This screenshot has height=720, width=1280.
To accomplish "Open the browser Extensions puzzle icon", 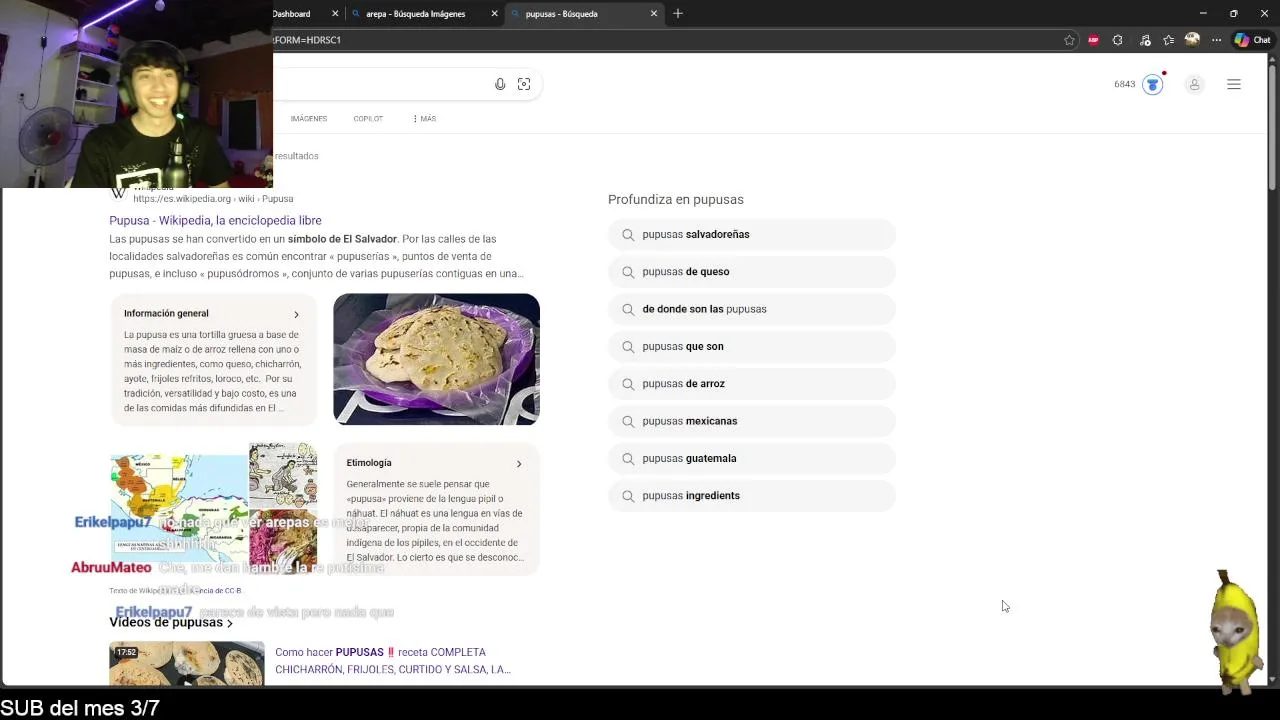I will pos(1118,40).
